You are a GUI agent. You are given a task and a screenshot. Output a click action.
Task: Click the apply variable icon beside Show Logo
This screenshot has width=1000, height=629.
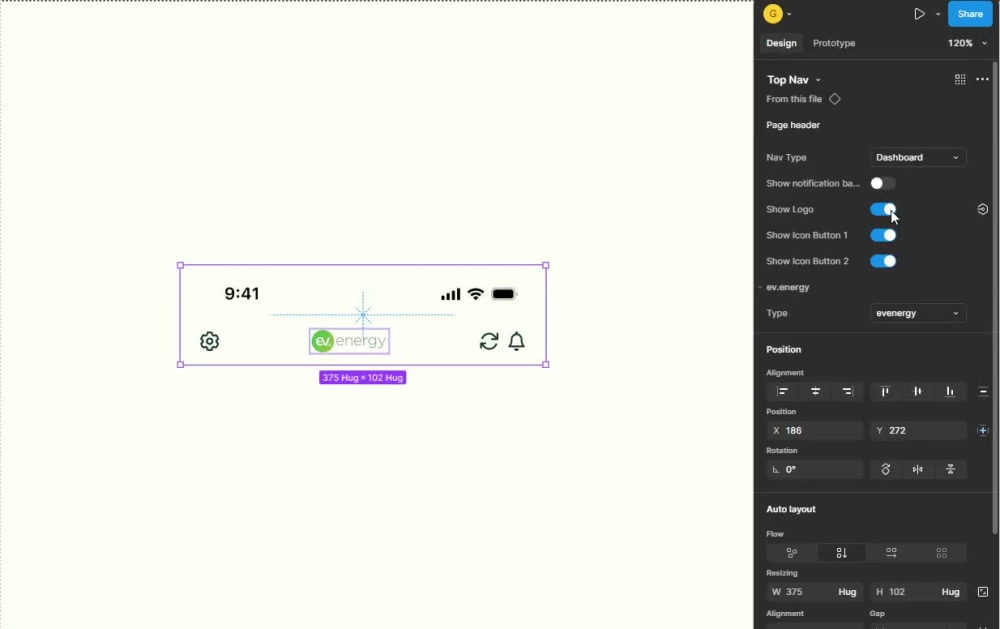982,209
